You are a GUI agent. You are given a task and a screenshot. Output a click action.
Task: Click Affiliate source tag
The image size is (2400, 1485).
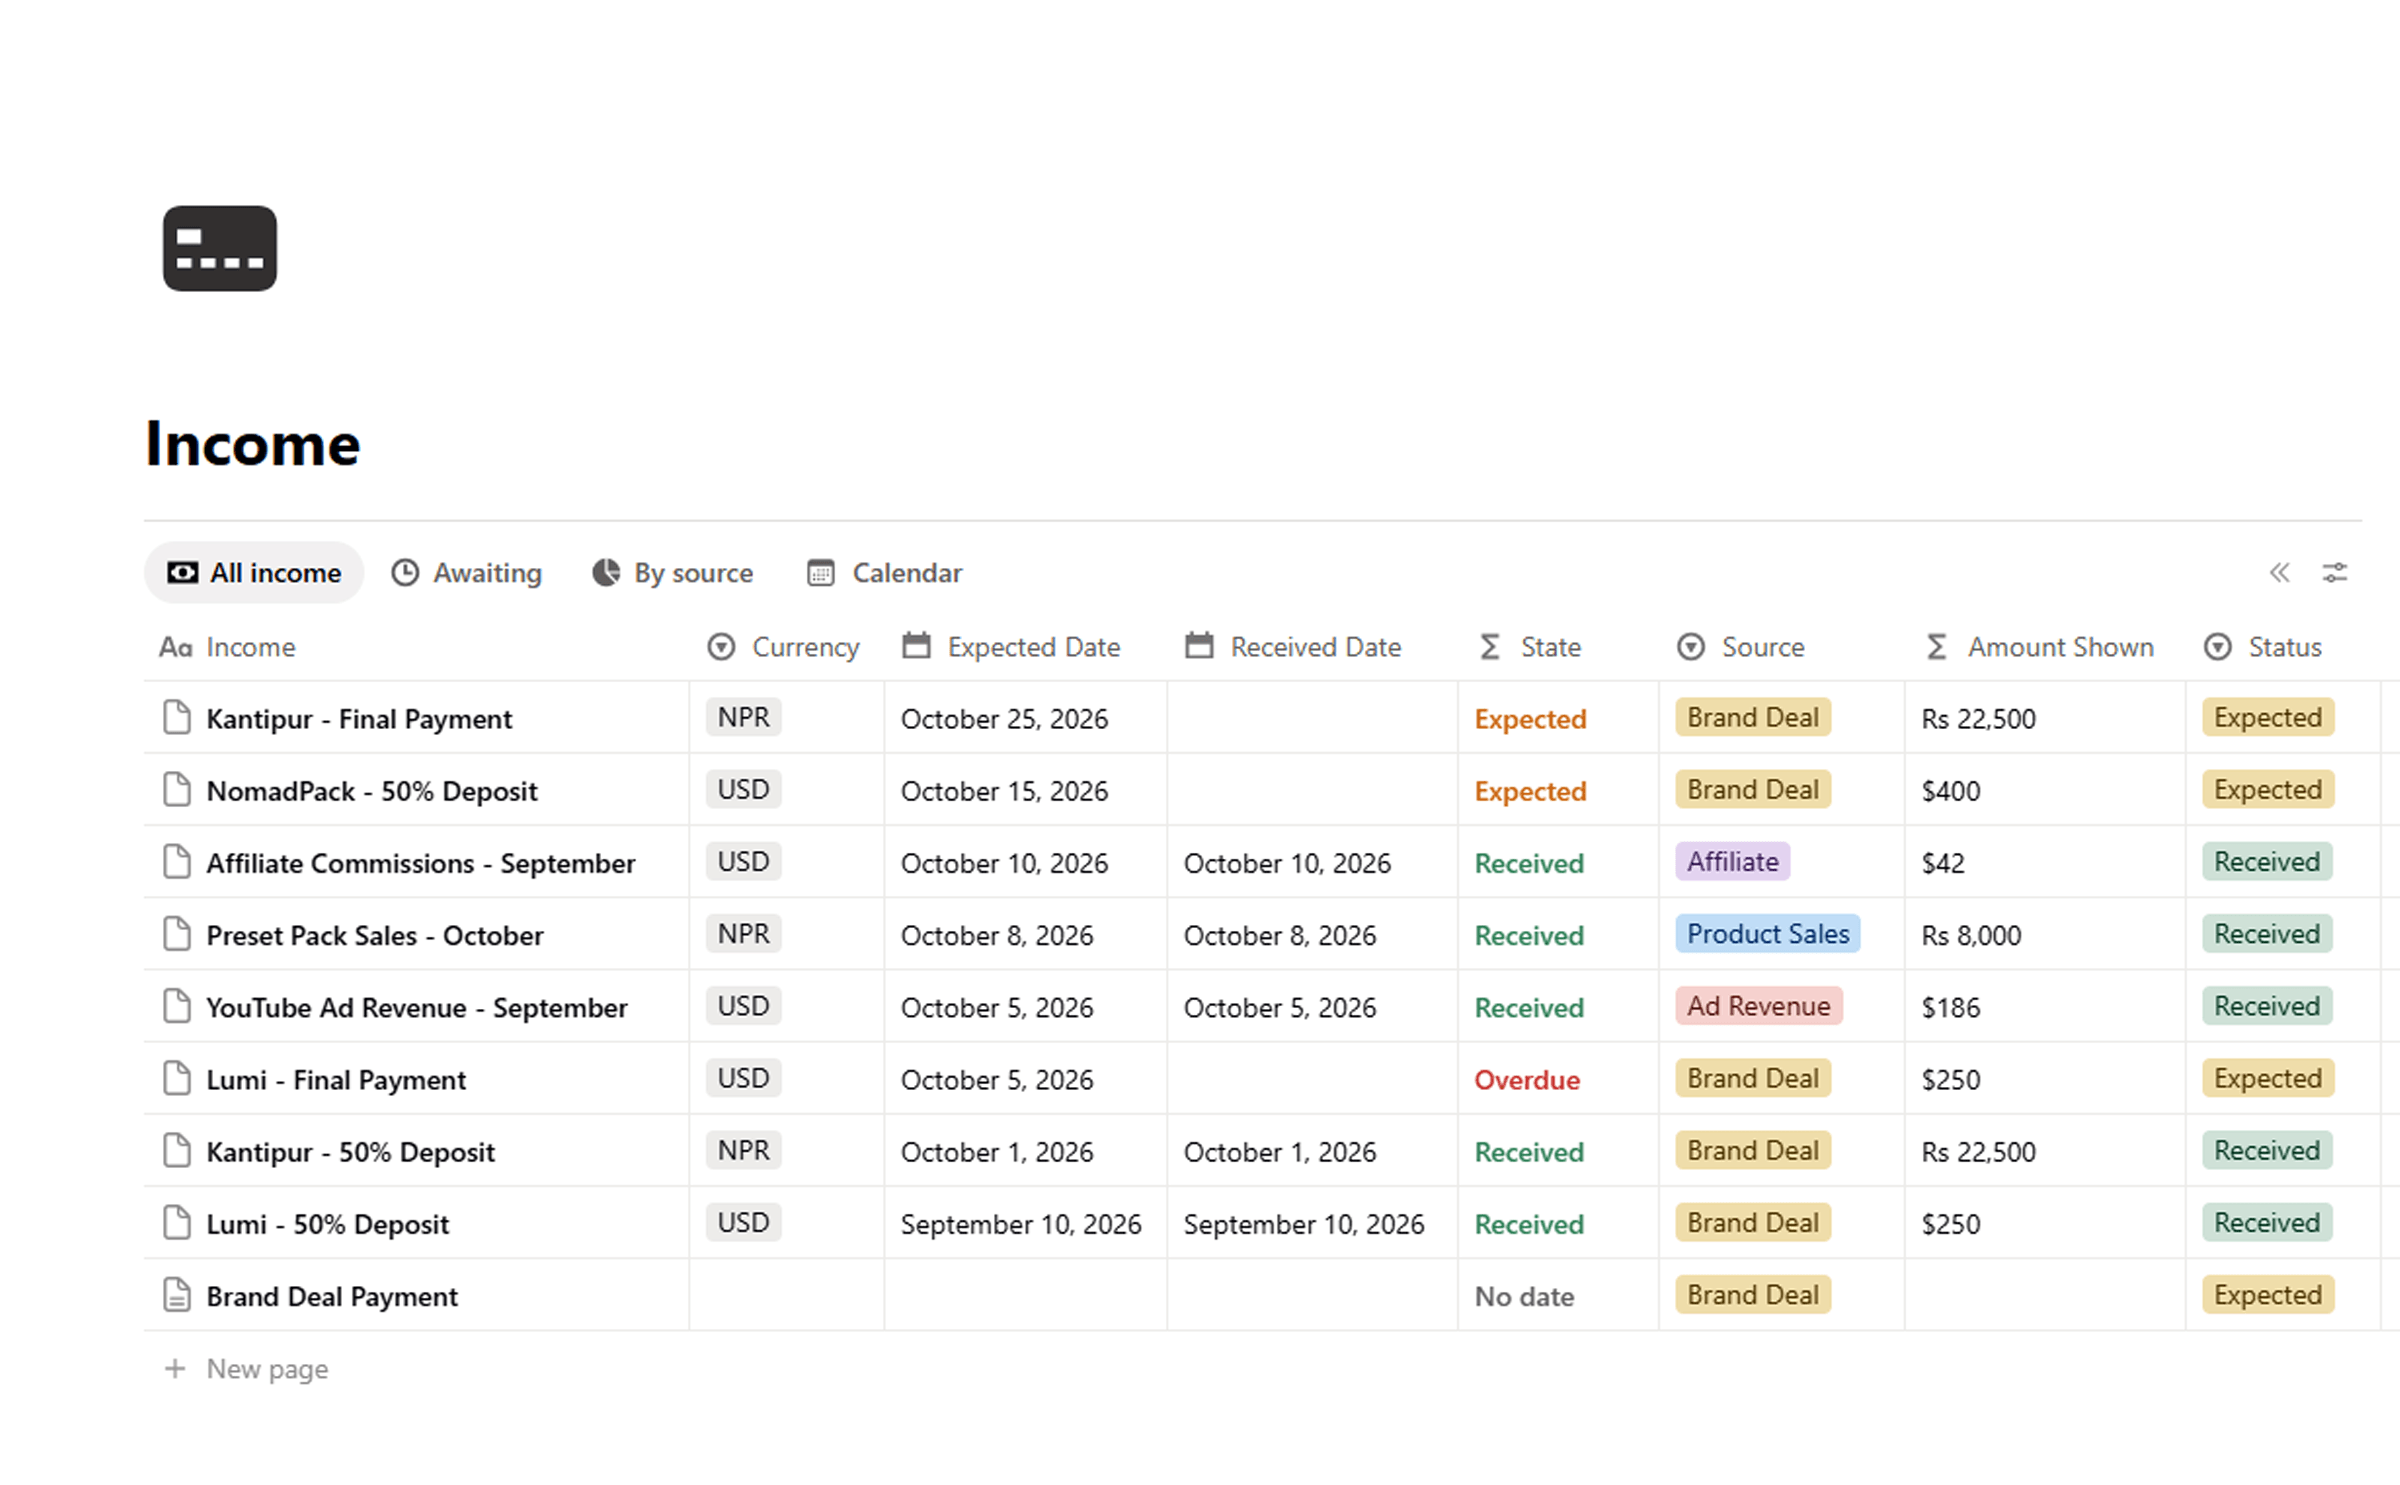coord(1733,861)
